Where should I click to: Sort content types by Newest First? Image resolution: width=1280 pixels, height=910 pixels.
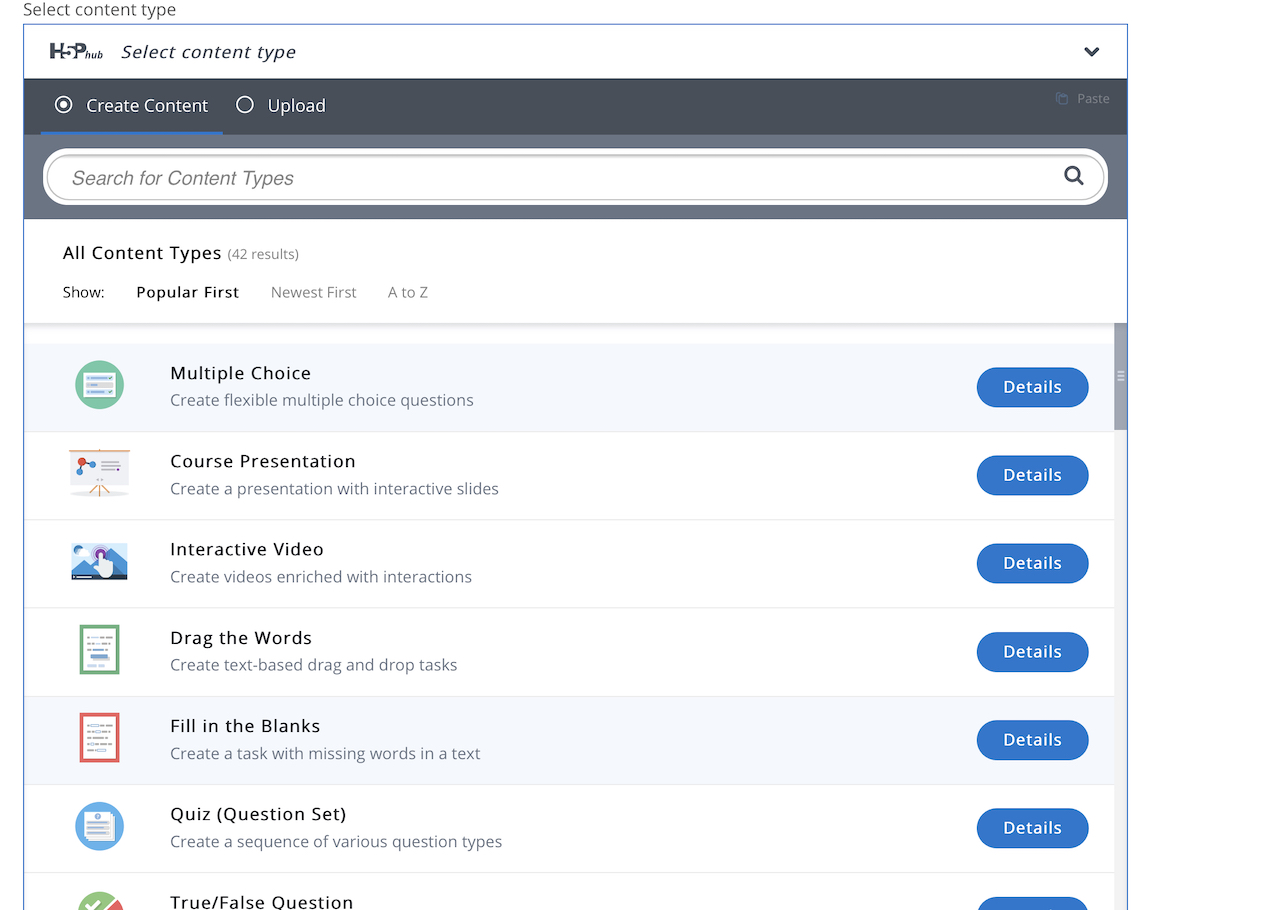[x=313, y=292]
